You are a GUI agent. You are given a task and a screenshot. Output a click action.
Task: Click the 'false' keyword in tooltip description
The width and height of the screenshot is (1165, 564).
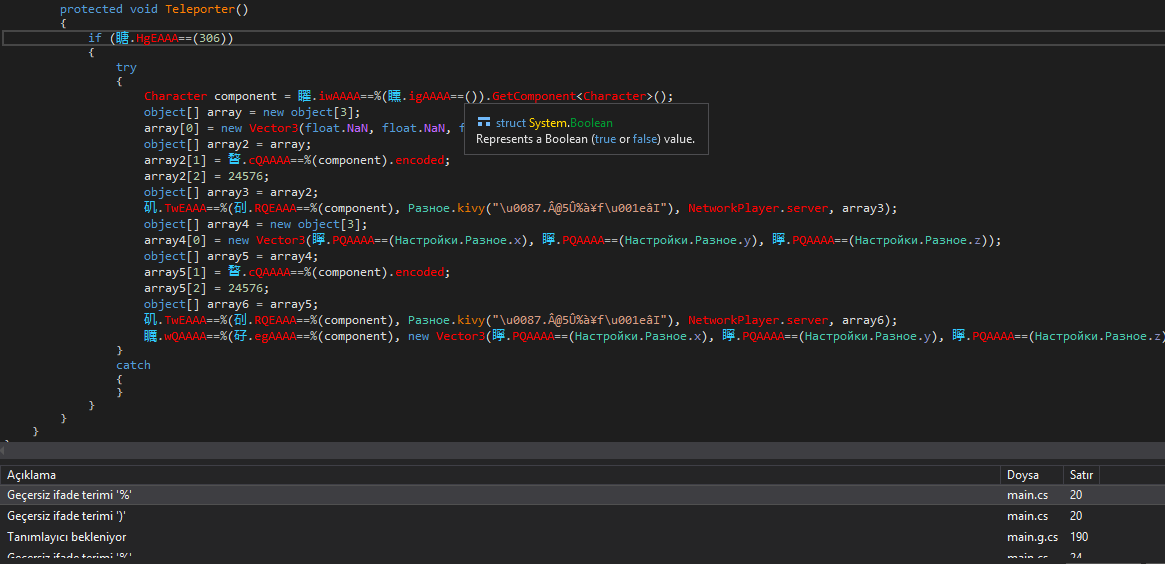(x=646, y=139)
